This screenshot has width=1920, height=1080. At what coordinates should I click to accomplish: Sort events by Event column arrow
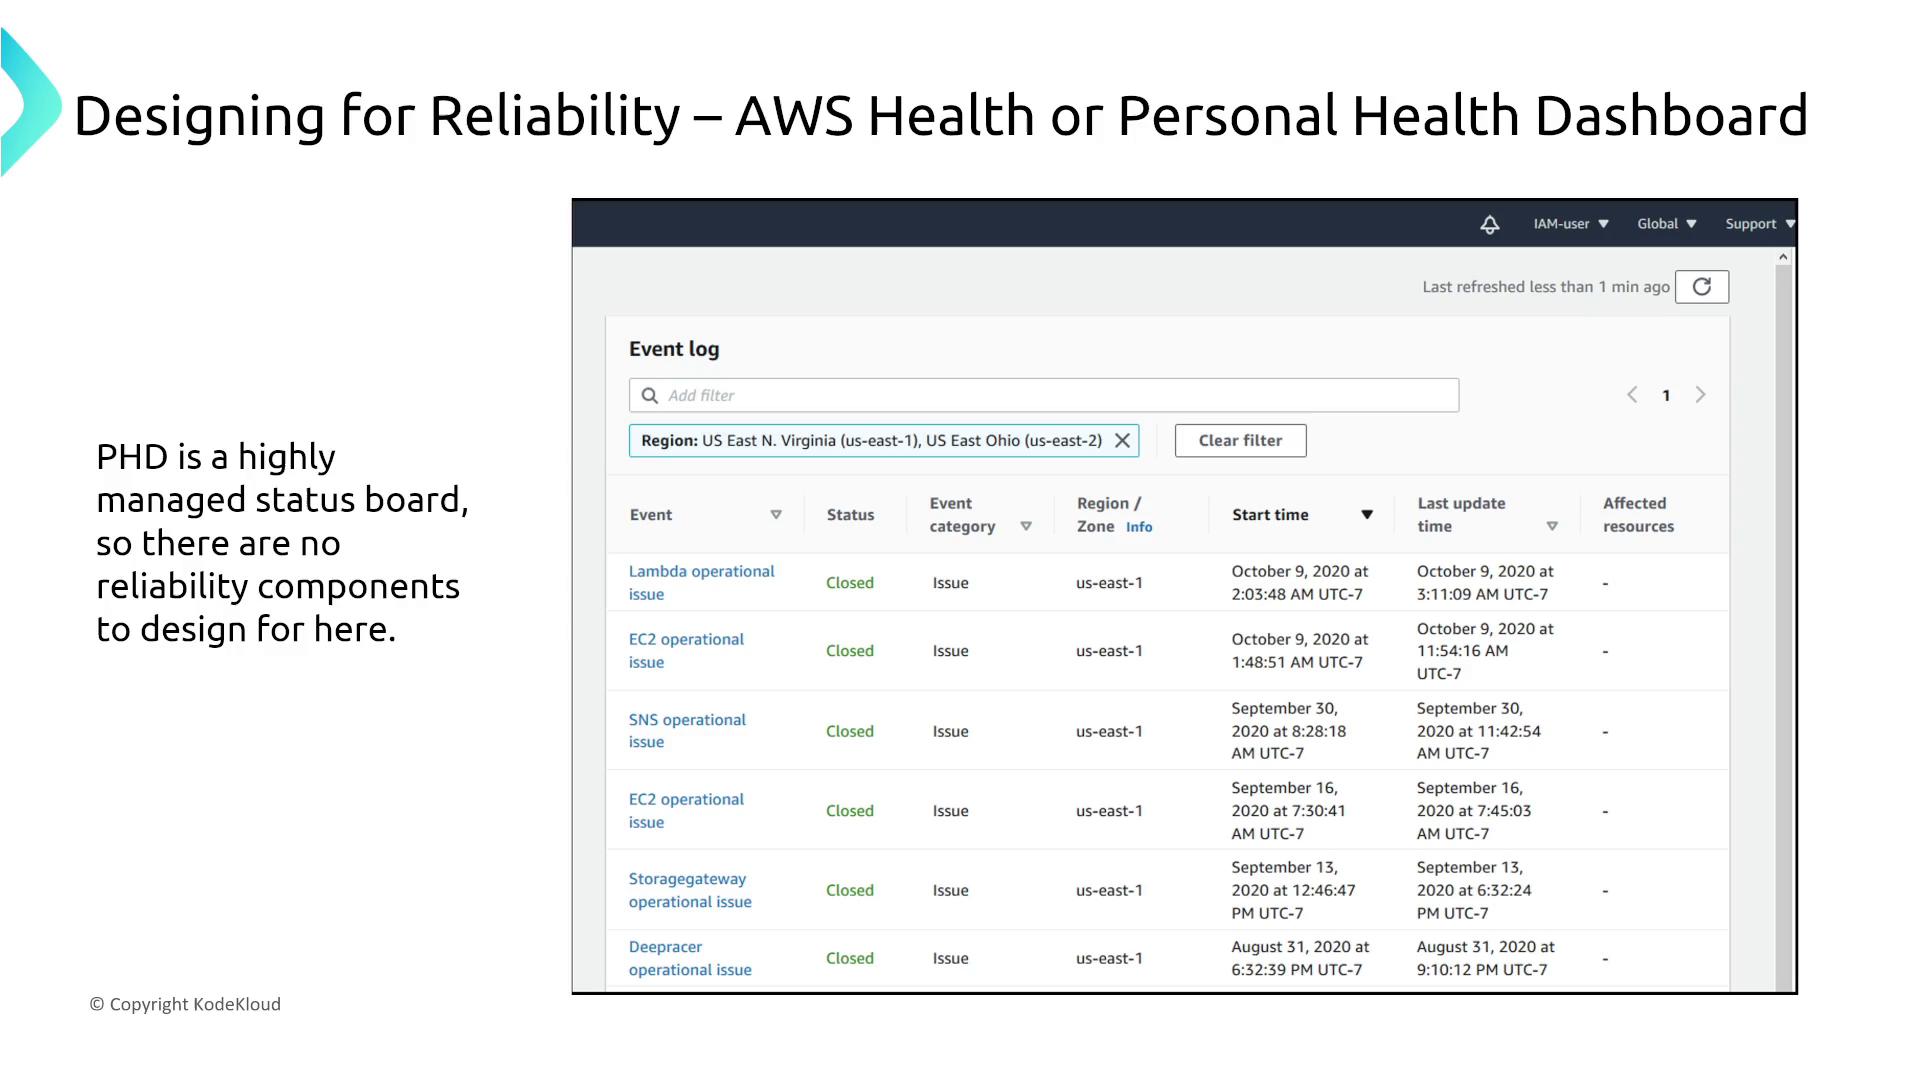point(776,515)
